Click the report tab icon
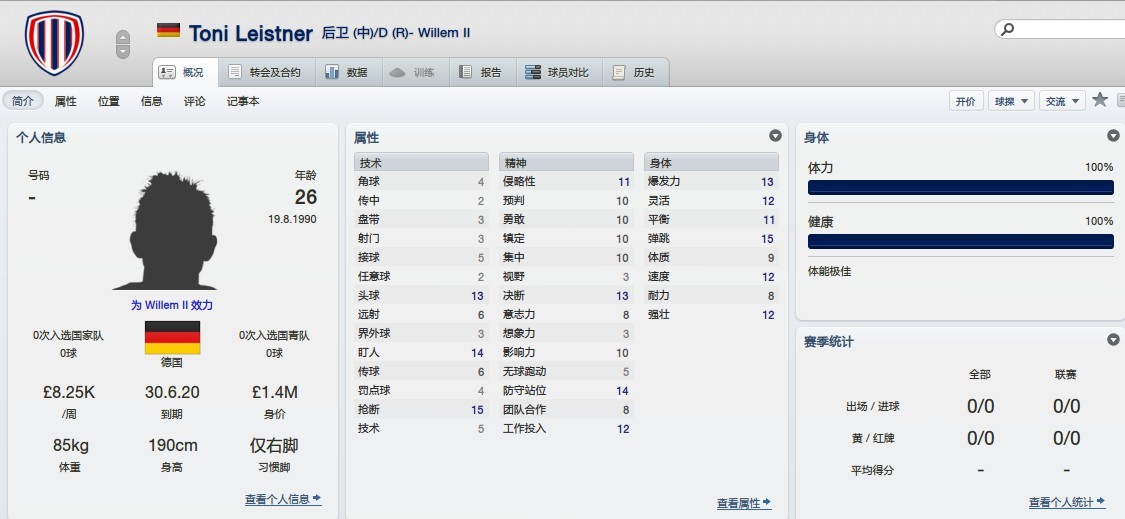The width and height of the screenshot is (1125, 519). [466, 72]
